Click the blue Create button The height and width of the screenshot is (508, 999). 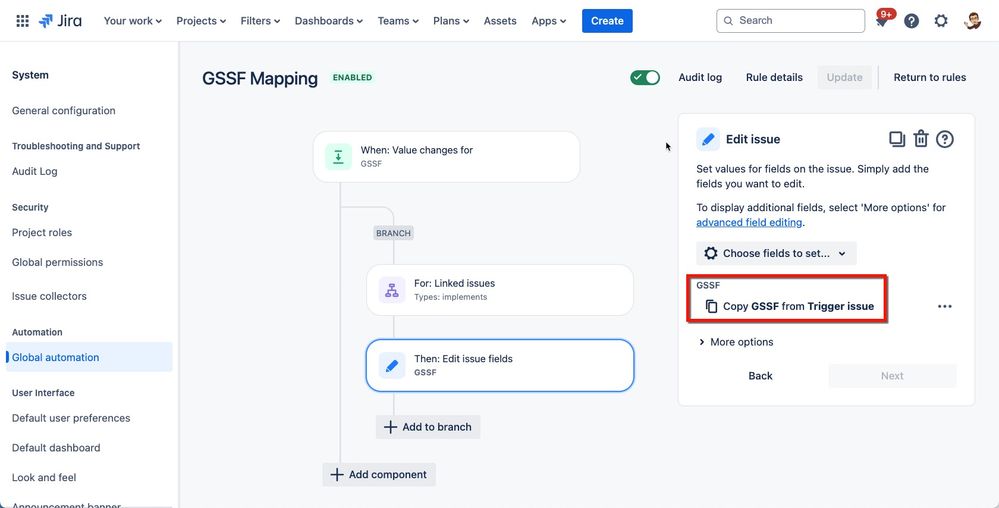coord(607,21)
